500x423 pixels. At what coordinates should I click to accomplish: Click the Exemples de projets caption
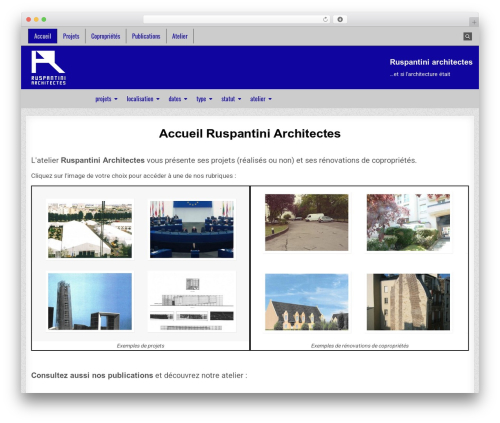pos(140,346)
